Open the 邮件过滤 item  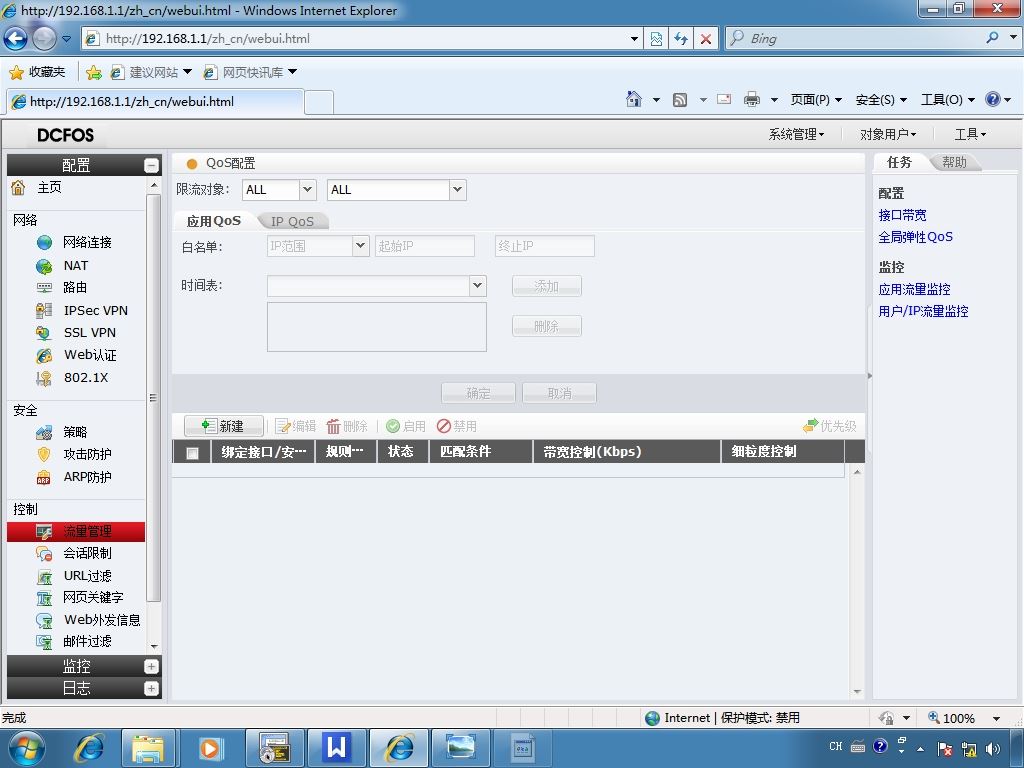pos(88,641)
